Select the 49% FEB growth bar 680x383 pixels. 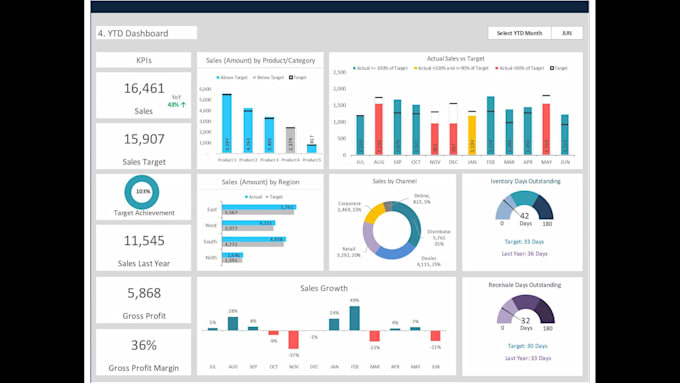[x=354, y=318]
